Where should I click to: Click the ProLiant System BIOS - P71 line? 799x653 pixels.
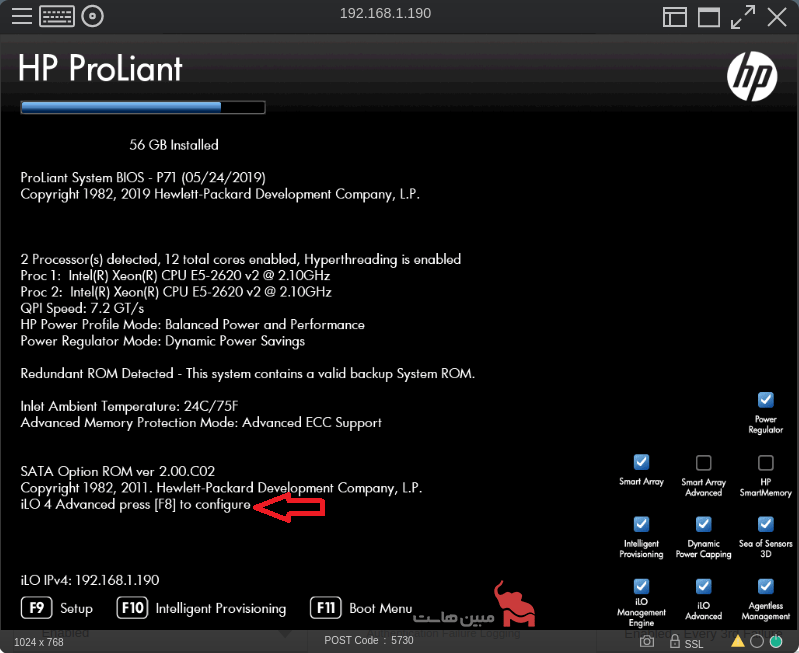pos(143,177)
